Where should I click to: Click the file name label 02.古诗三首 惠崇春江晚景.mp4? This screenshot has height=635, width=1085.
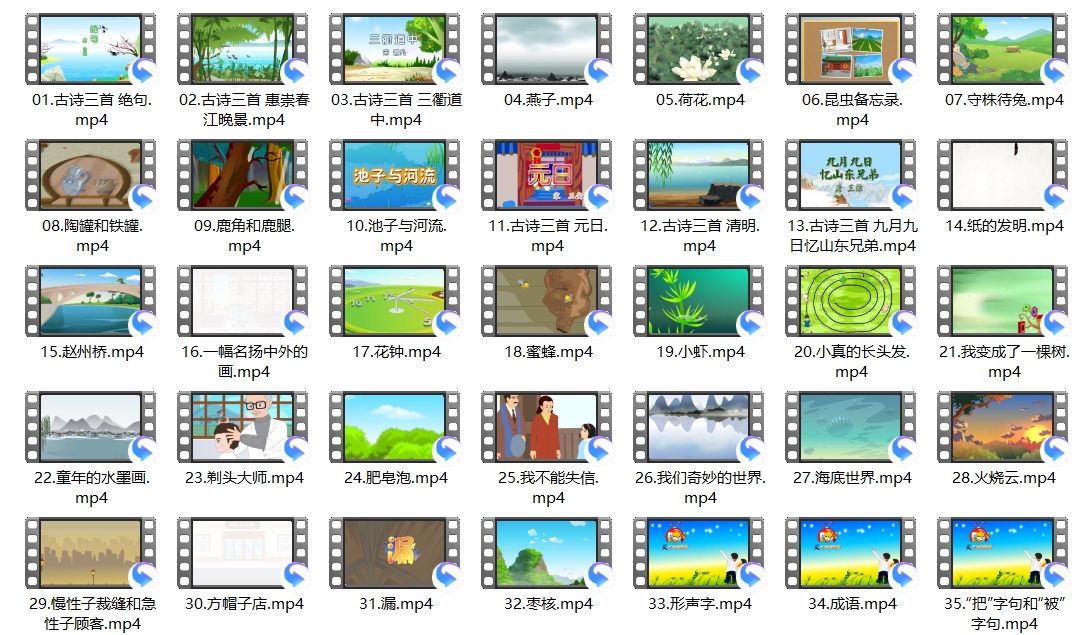click(x=244, y=110)
